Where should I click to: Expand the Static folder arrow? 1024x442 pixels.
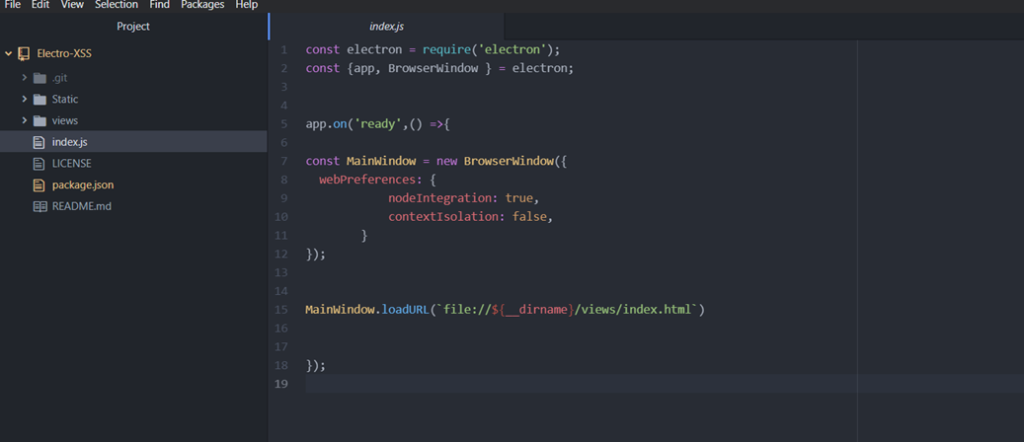coord(24,99)
